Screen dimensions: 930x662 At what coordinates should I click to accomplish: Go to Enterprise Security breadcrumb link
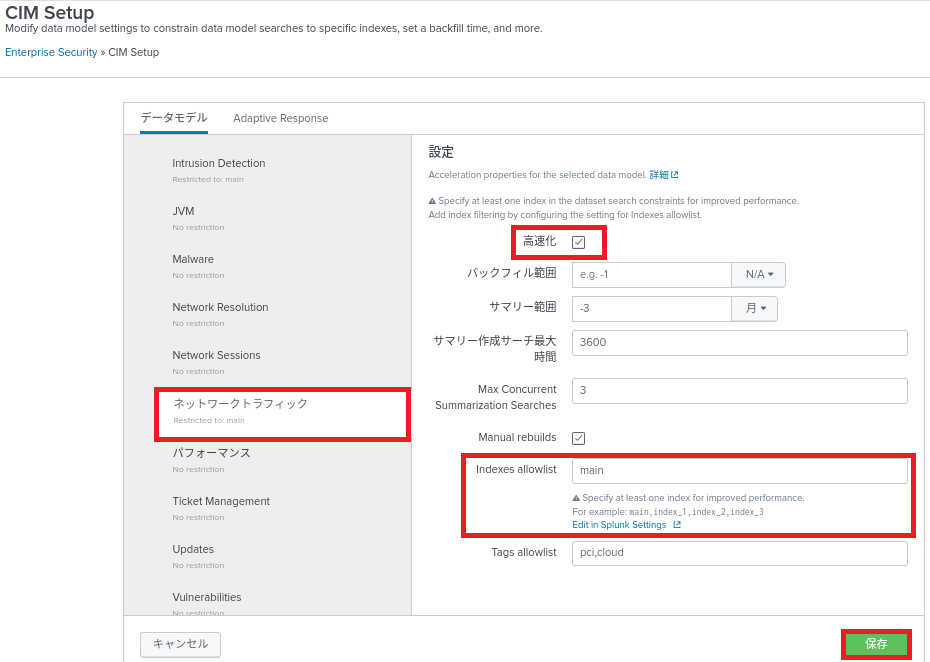pyautogui.click(x=51, y=52)
